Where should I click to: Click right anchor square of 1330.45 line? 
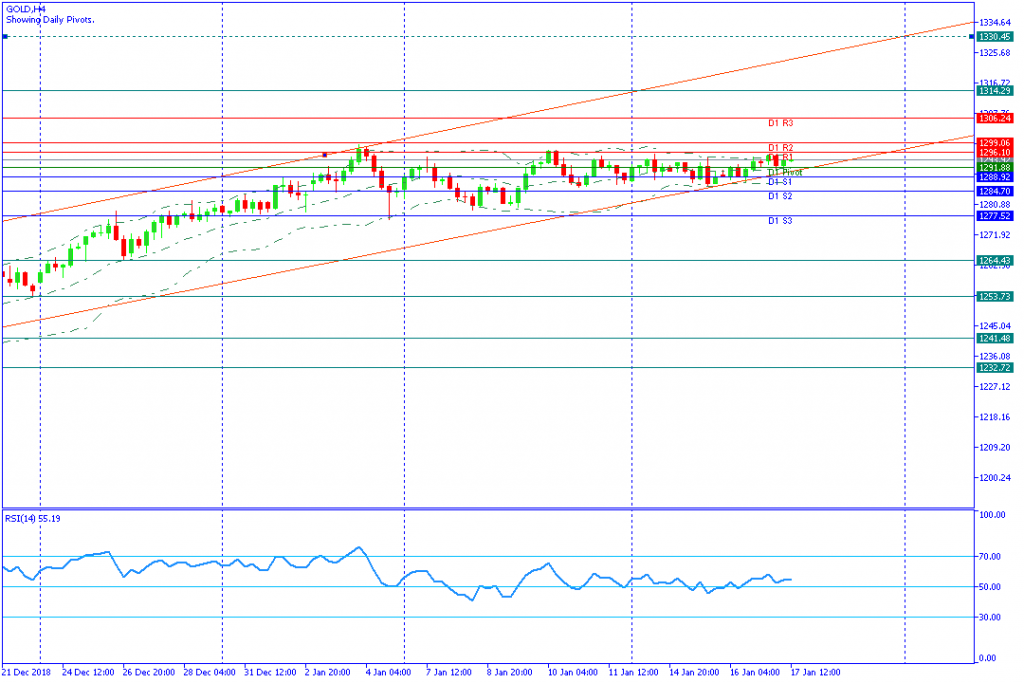(x=972, y=37)
